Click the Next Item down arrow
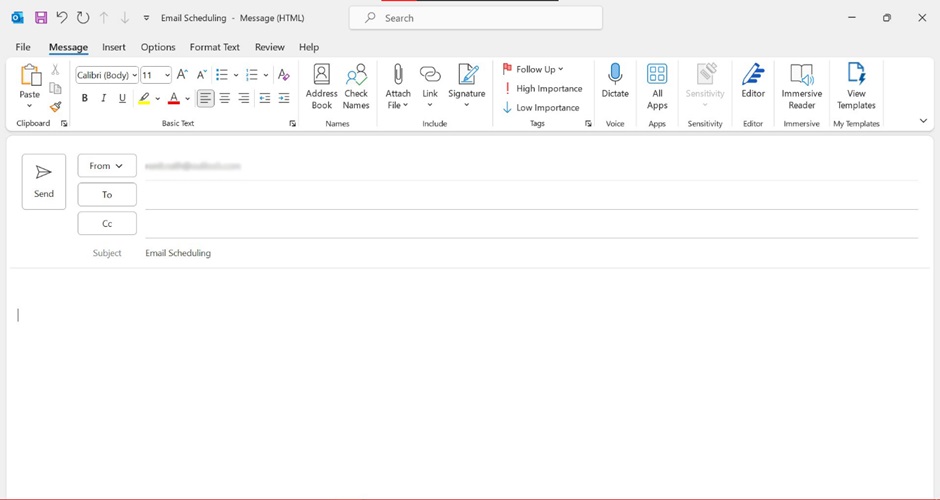The width and height of the screenshot is (940, 500). [x=125, y=18]
